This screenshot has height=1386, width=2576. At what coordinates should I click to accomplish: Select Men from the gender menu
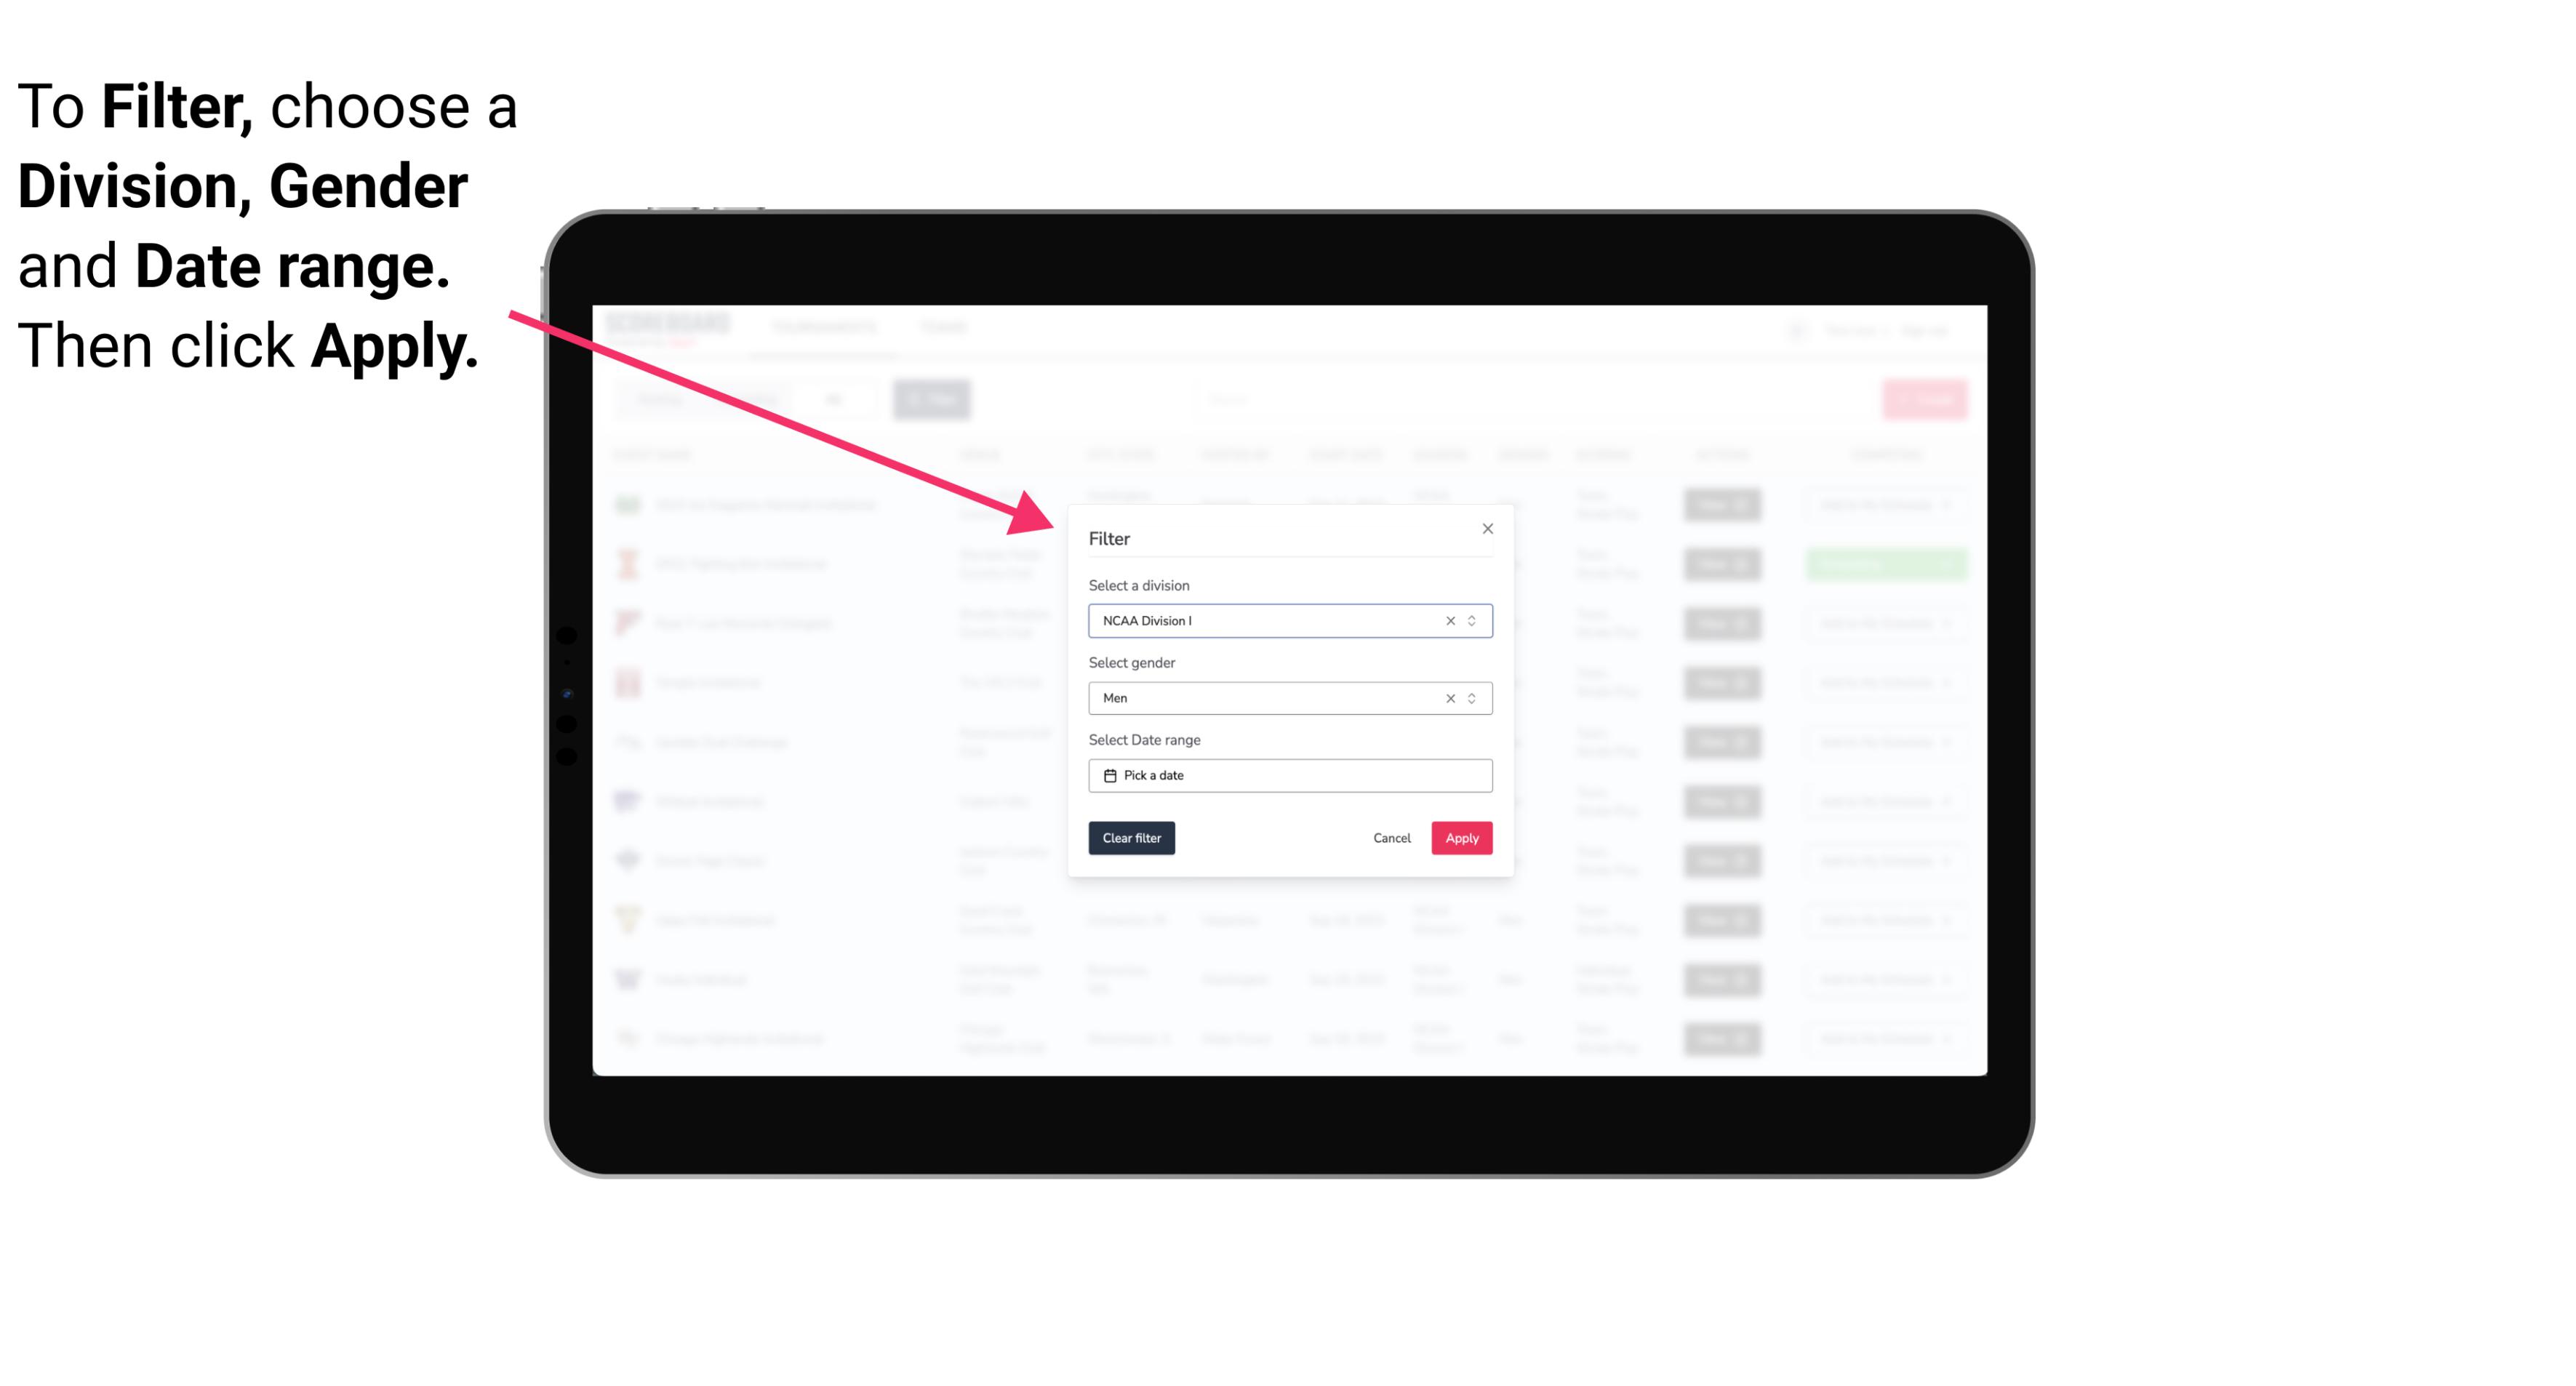point(1289,698)
